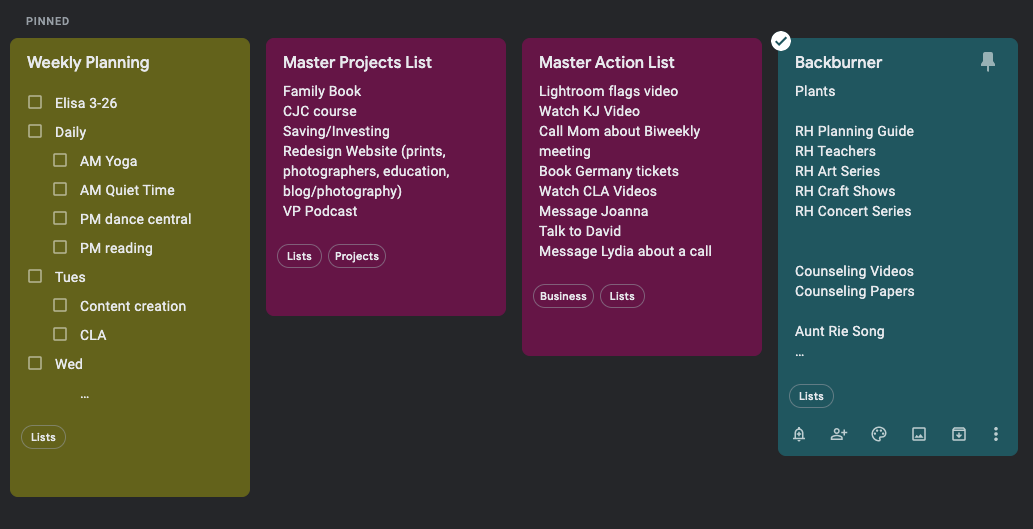Click the Projects label chip

357,256
